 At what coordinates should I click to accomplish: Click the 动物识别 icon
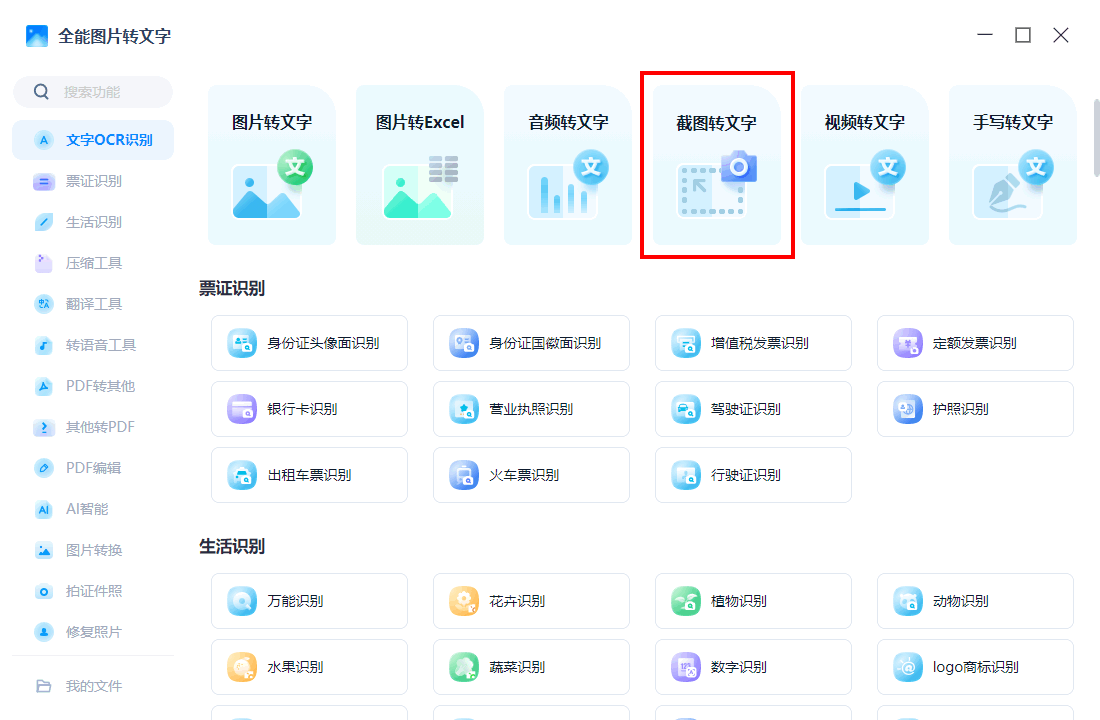point(907,601)
